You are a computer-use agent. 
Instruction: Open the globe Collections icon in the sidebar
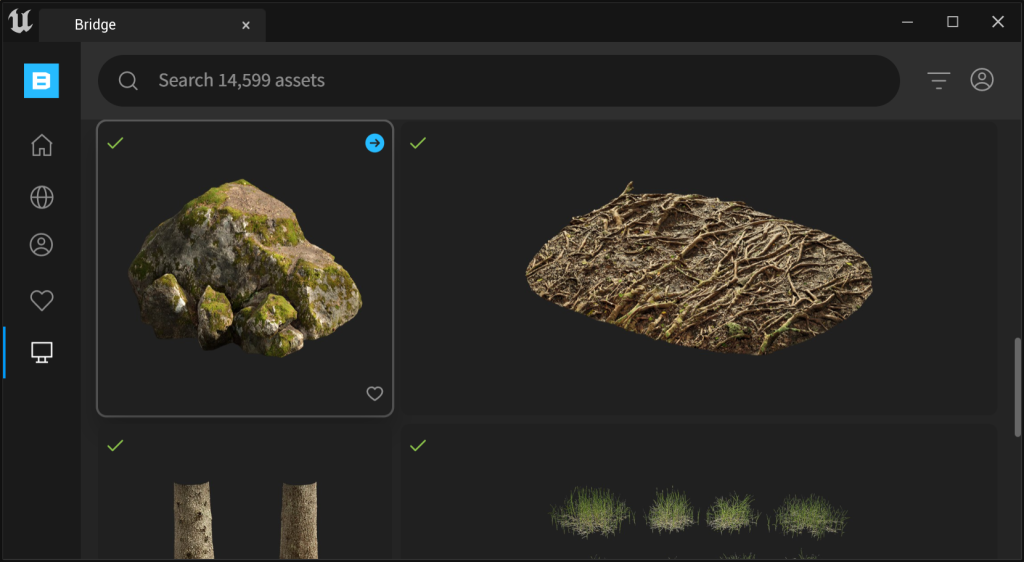point(42,197)
